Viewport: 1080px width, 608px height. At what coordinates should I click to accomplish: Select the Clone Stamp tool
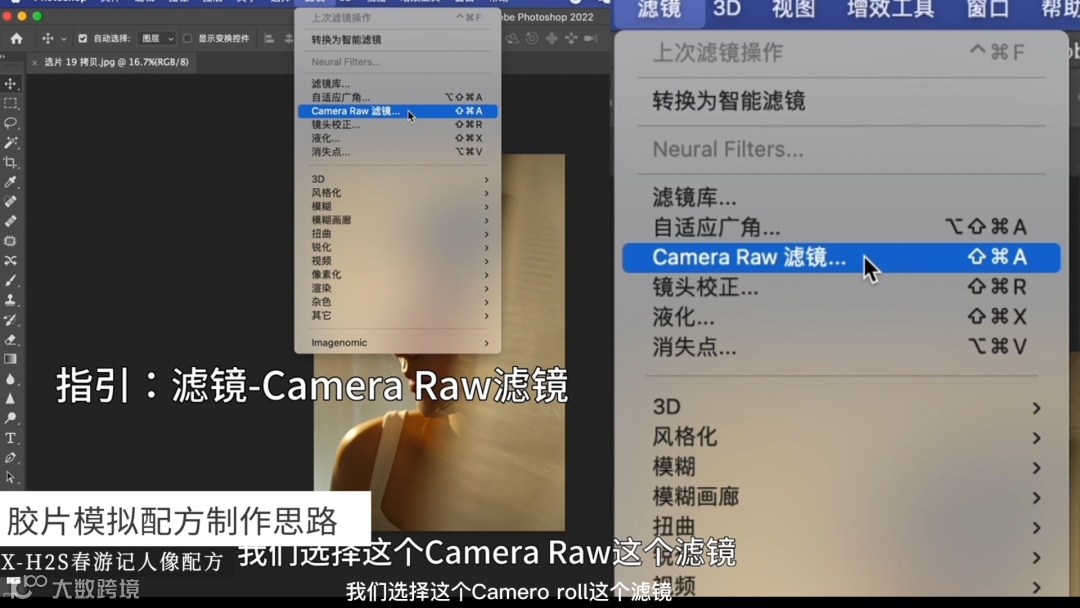(x=10, y=300)
